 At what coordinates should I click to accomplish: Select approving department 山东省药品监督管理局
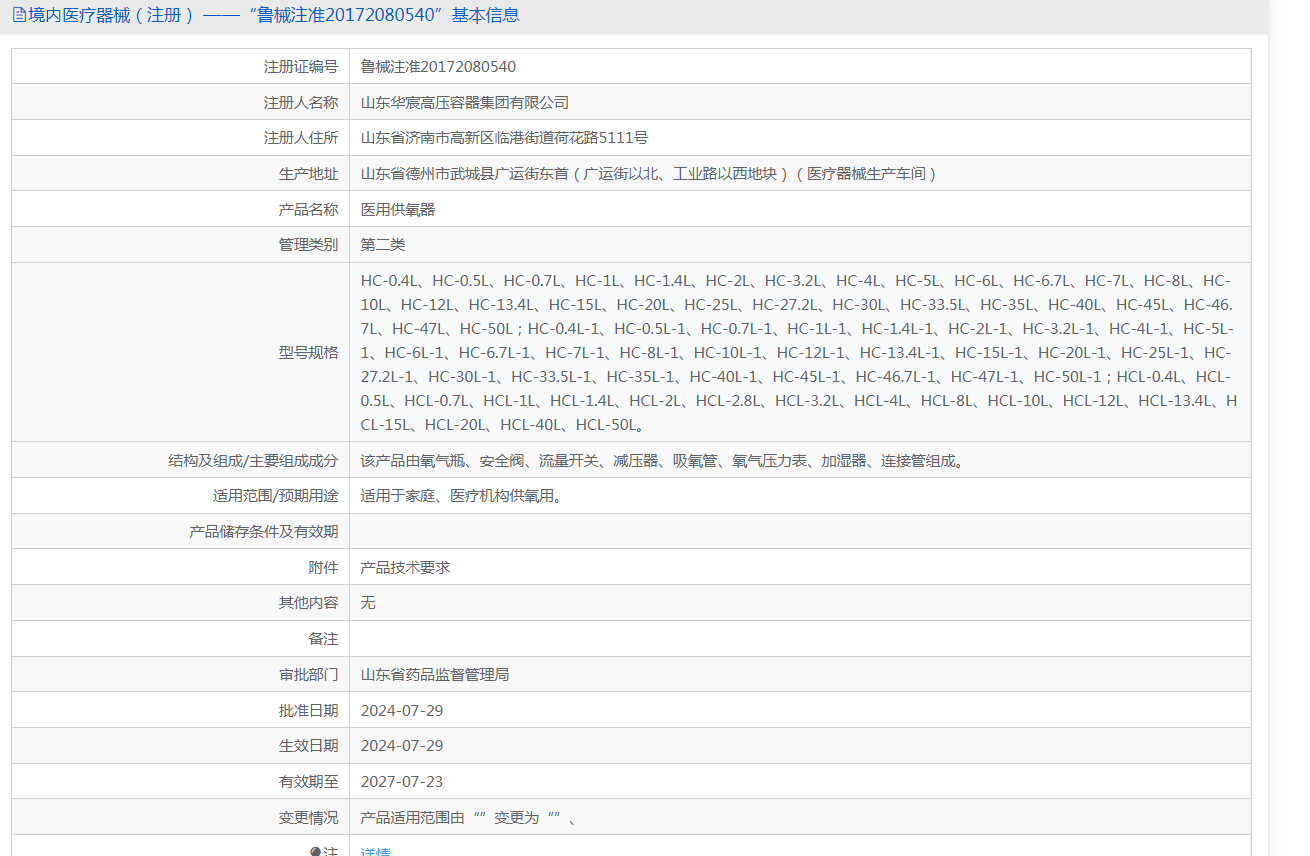point(435,675)
